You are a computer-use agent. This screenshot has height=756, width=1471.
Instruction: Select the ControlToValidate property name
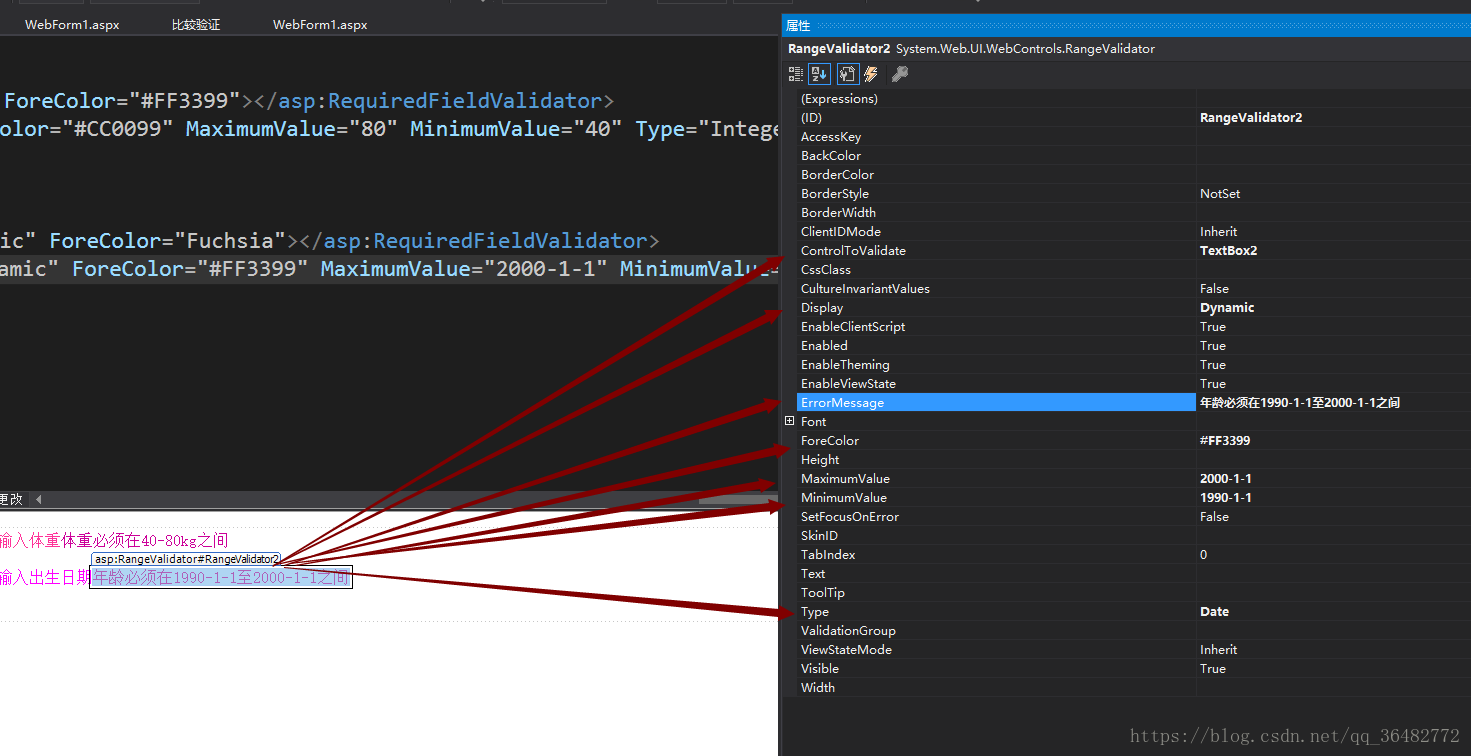(x=853, y=251)
